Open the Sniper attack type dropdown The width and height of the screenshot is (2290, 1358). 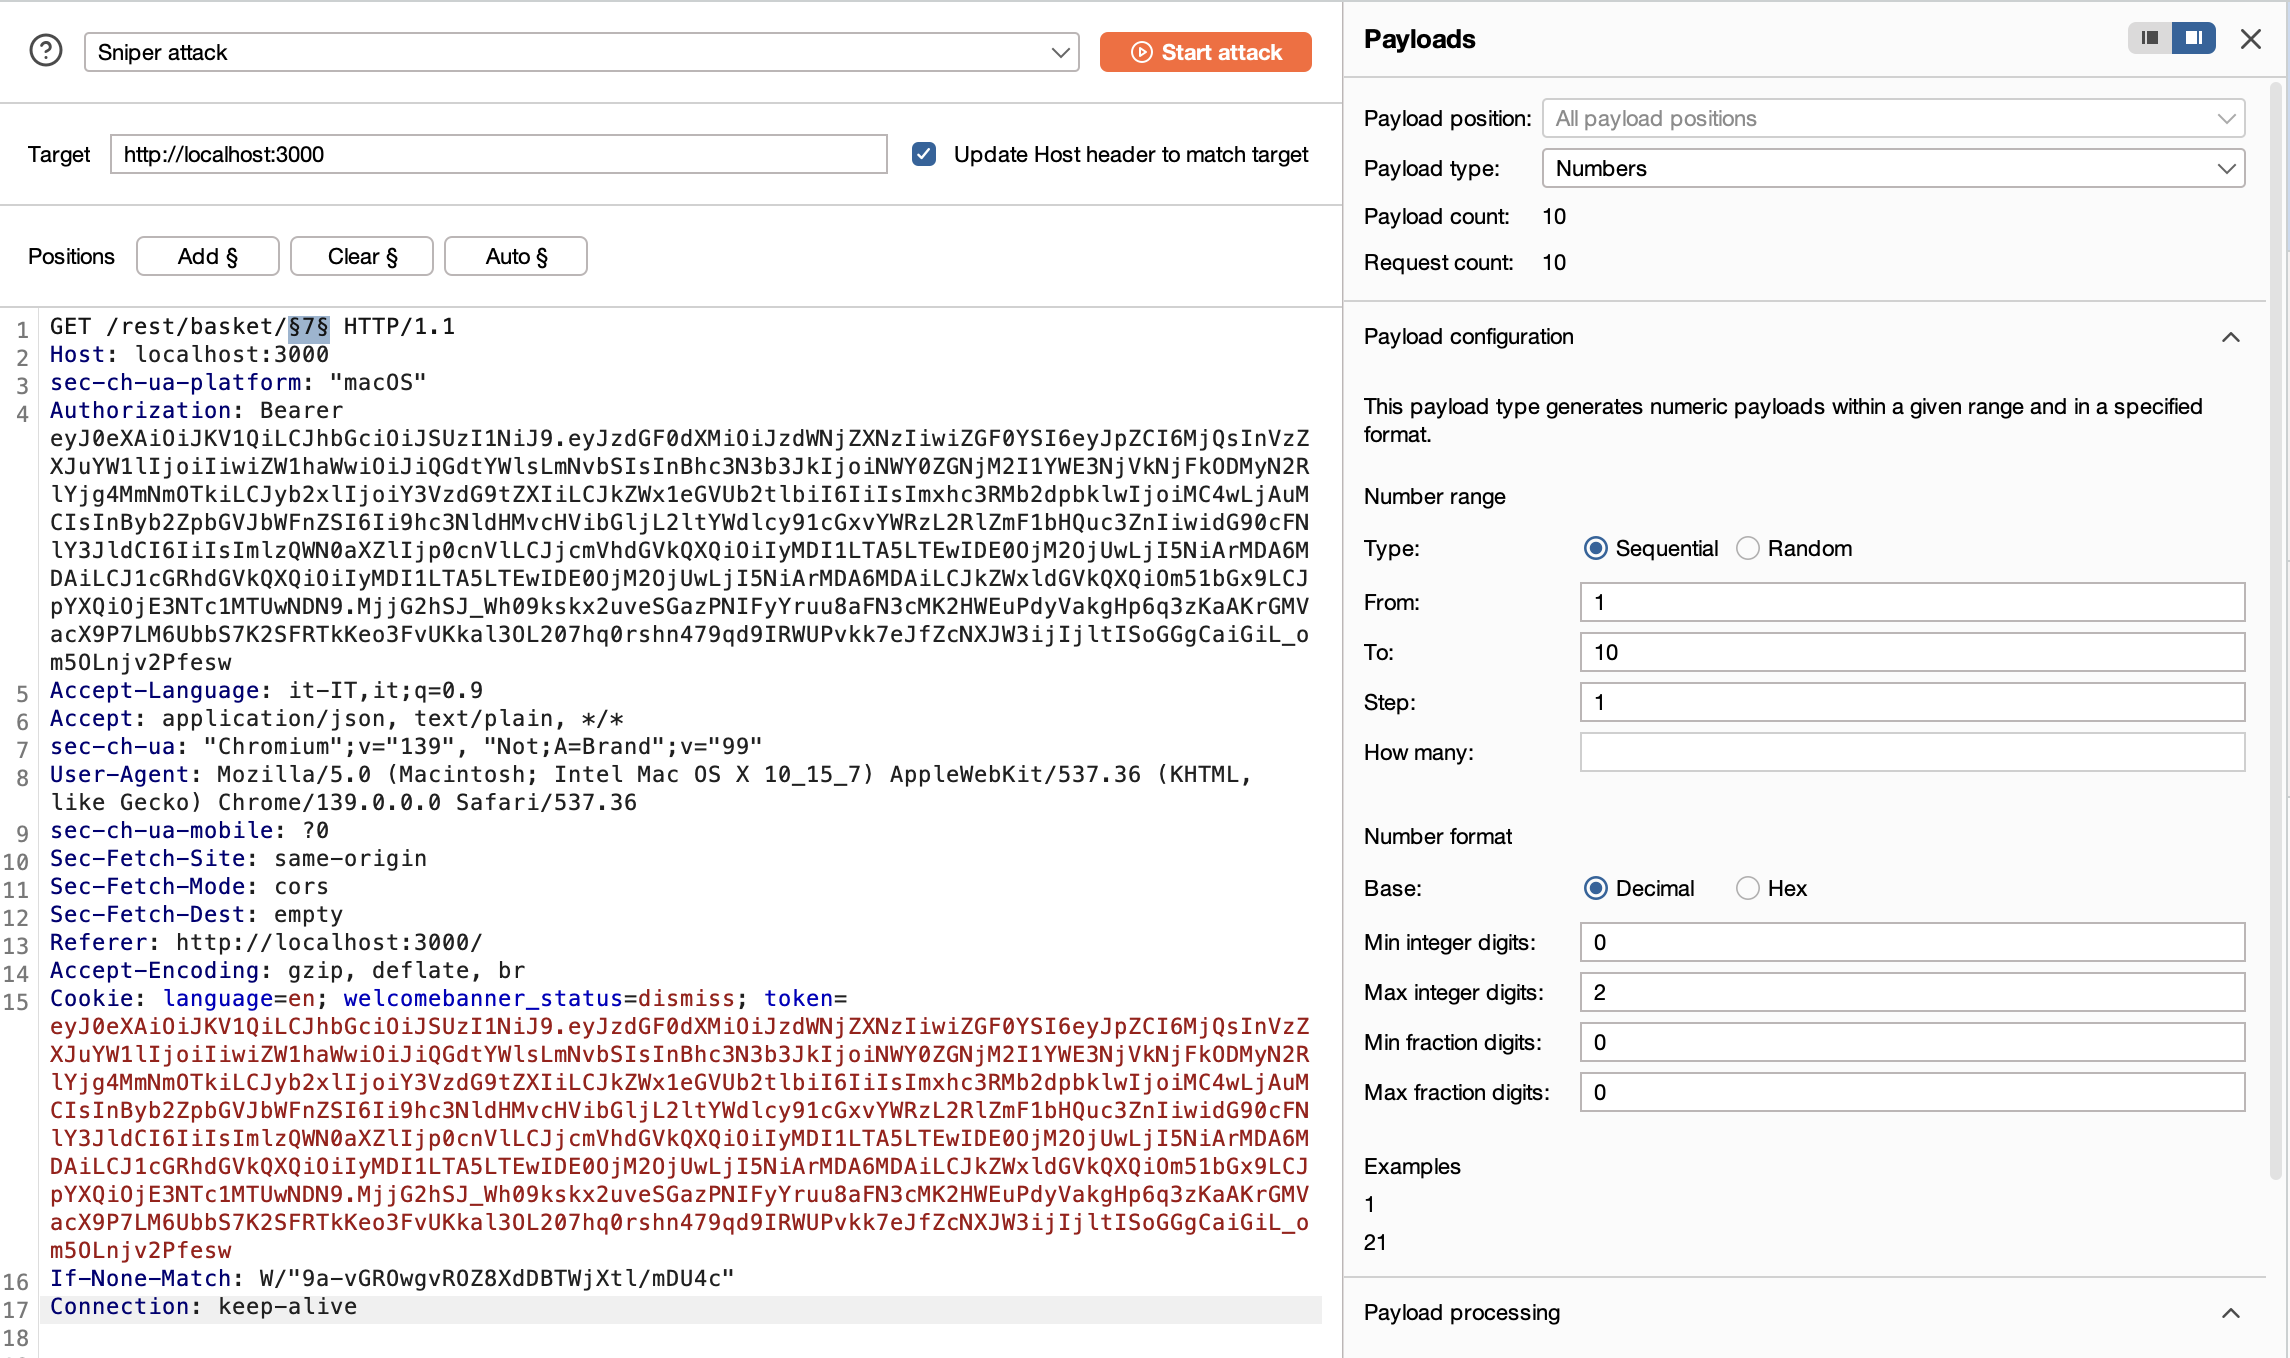(x=581, y=52)
